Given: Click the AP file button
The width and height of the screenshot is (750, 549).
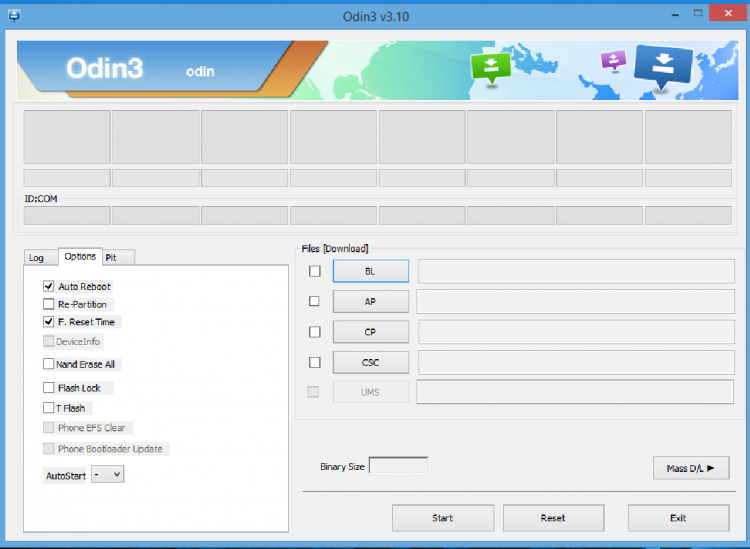Looking at the screenshot, I should pos(371,301).
